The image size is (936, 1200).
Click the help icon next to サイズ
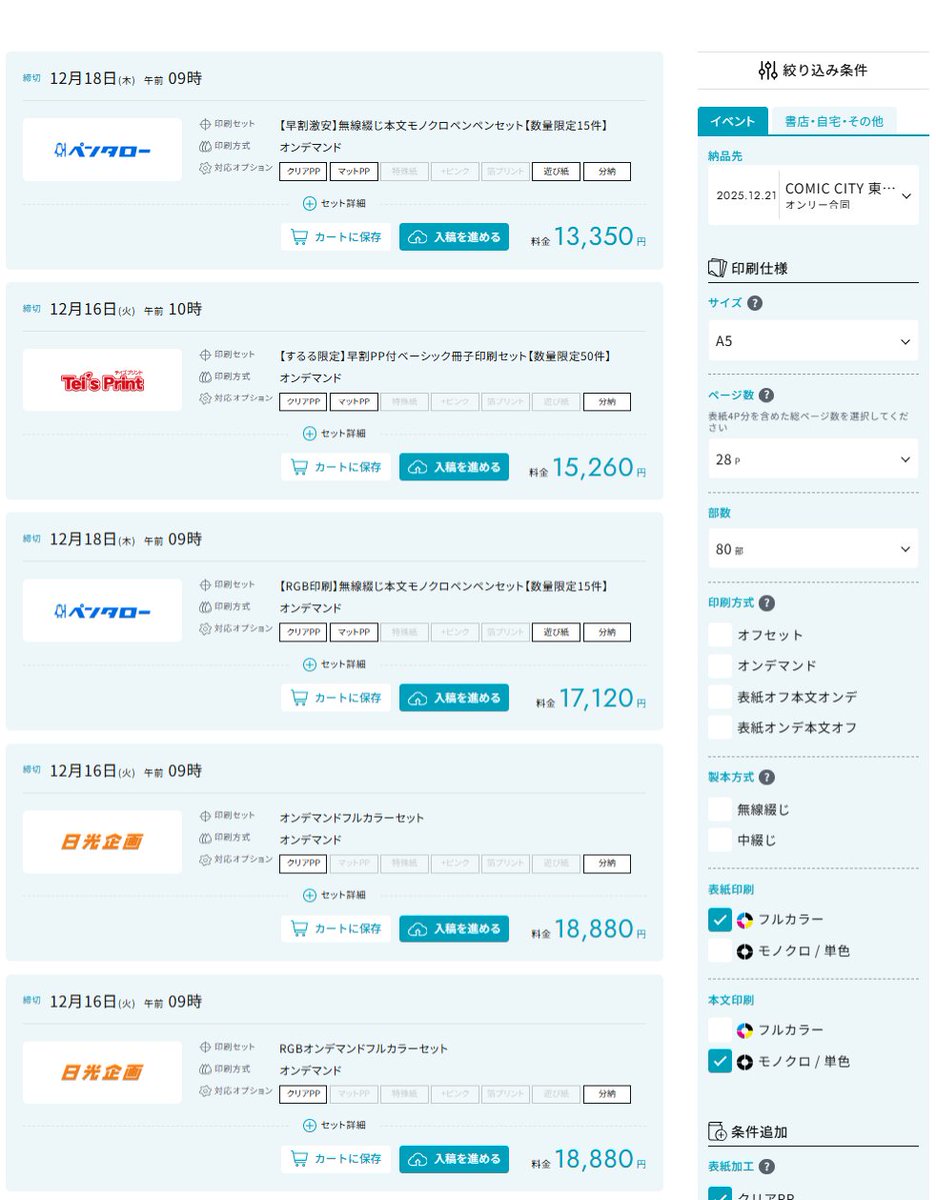pos(755,303)
